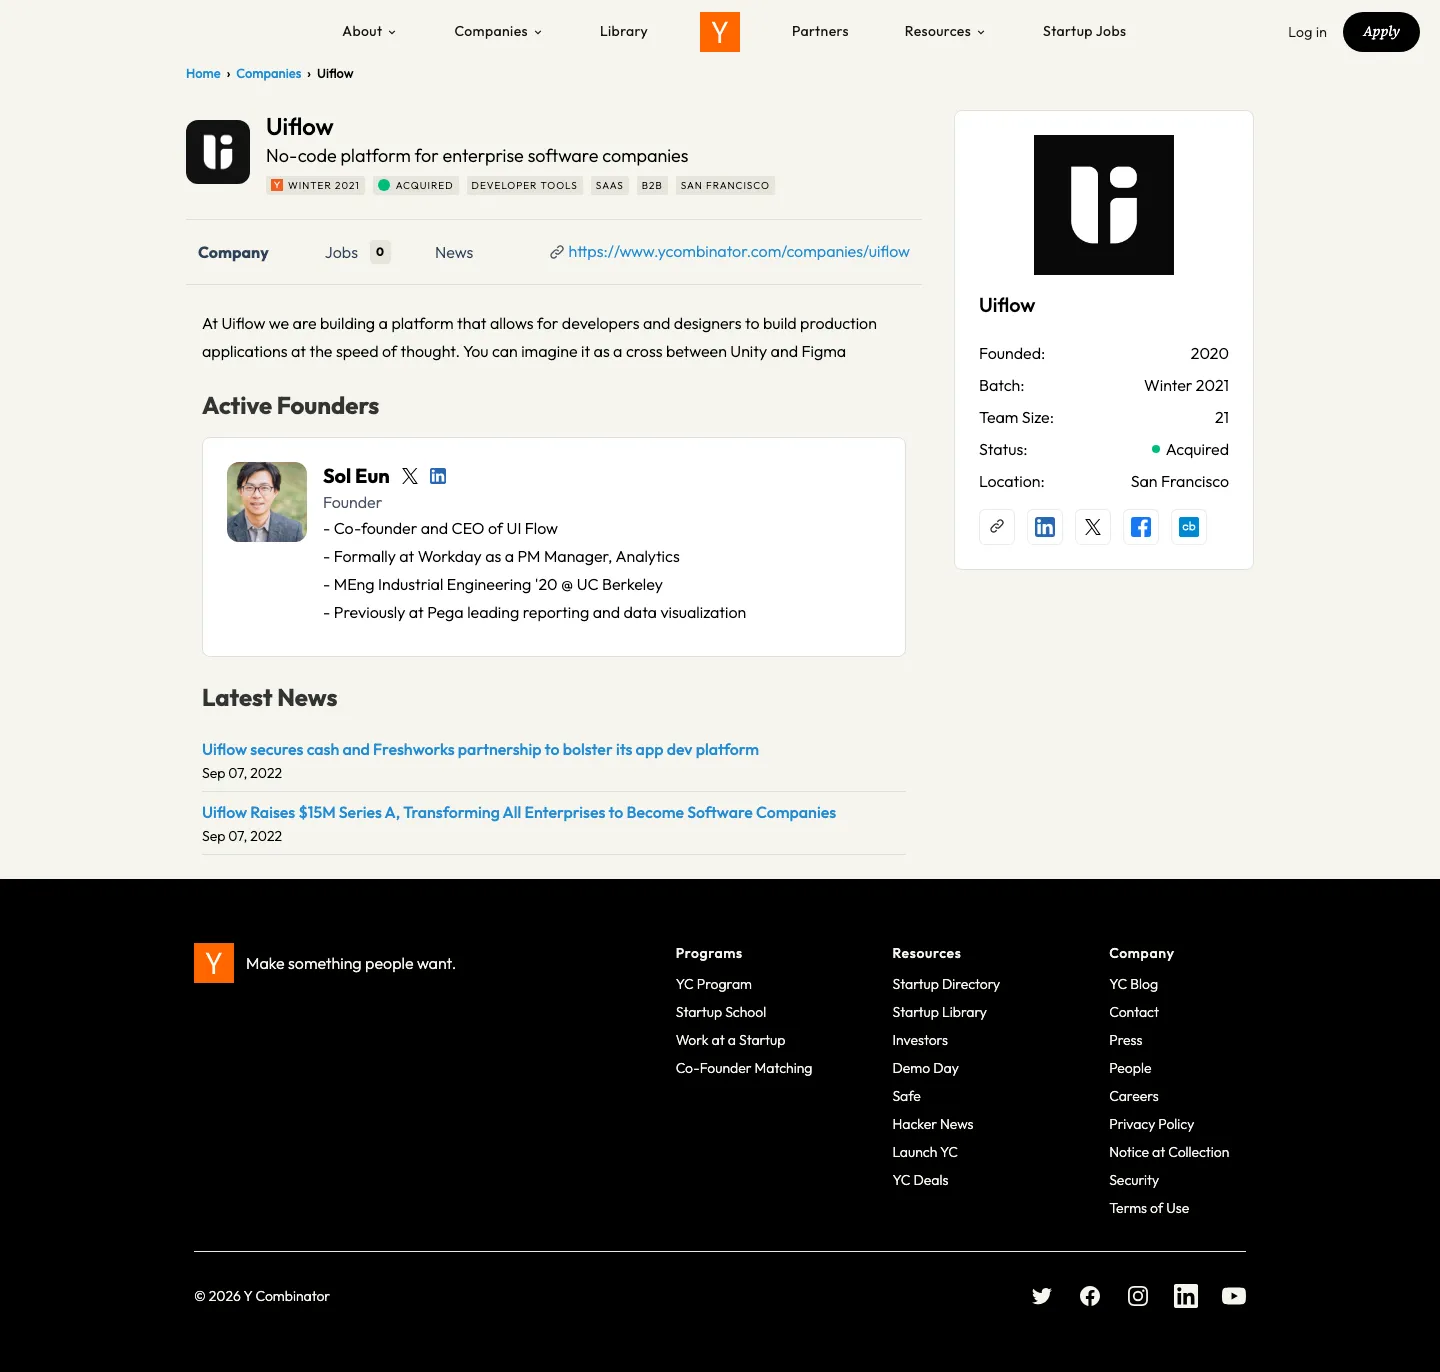
Task: Click the footer LinkedIn icon
Action: (x=1186, y=1296)
